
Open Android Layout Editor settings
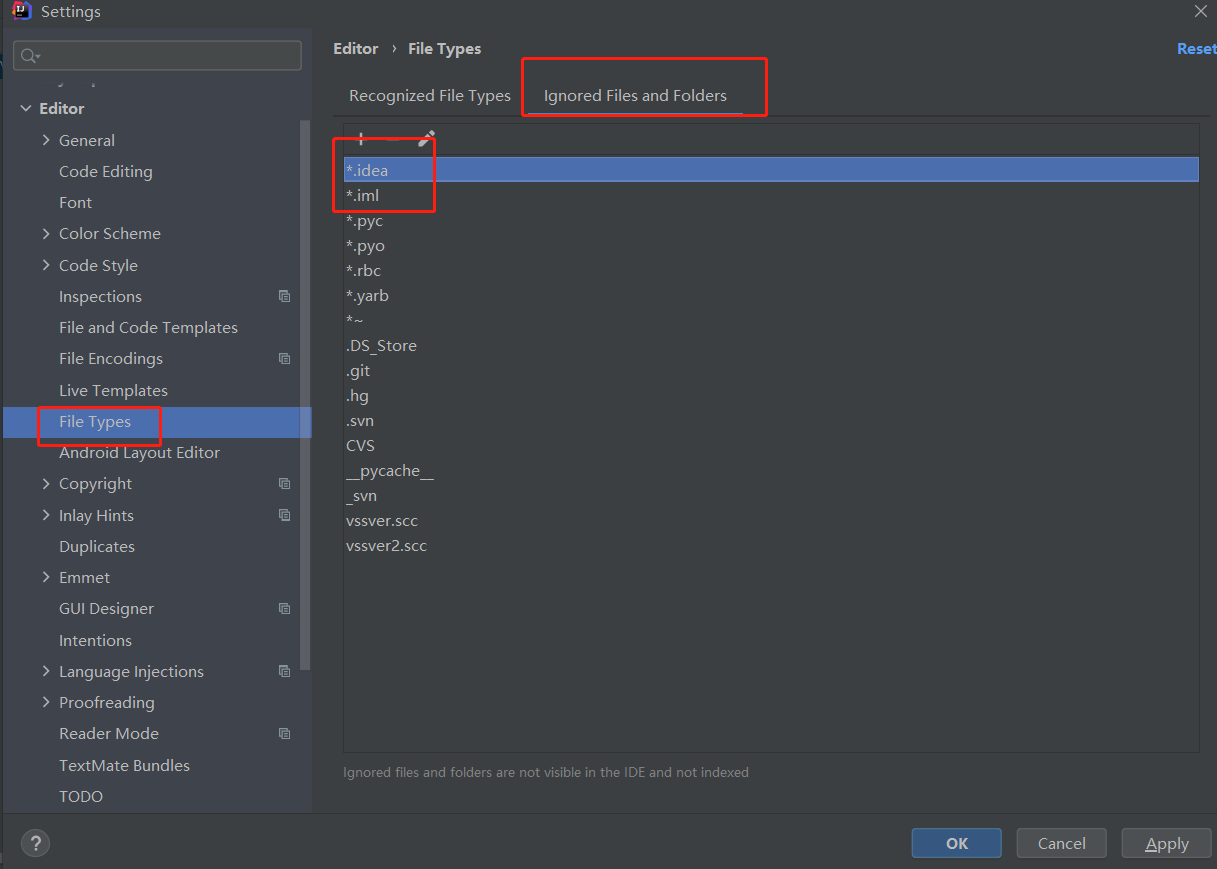[139, 452]
